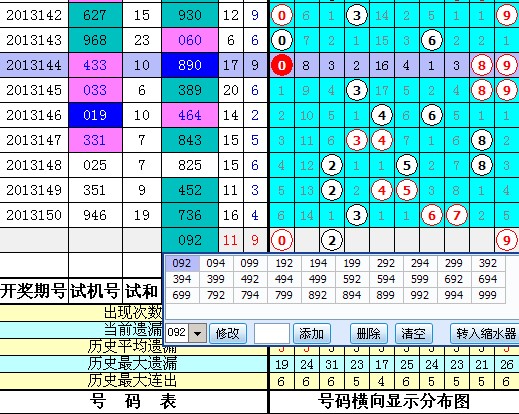Click the red circled 9 in the prediction row
519x414 pixels.
(x=506, y=240)
